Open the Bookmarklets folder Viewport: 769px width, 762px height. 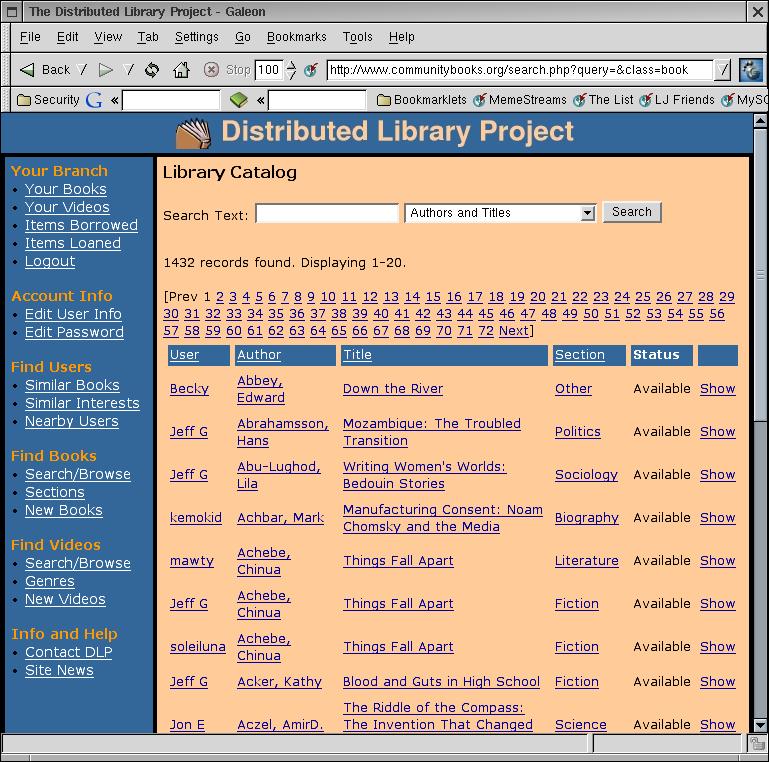click(422, 100)
